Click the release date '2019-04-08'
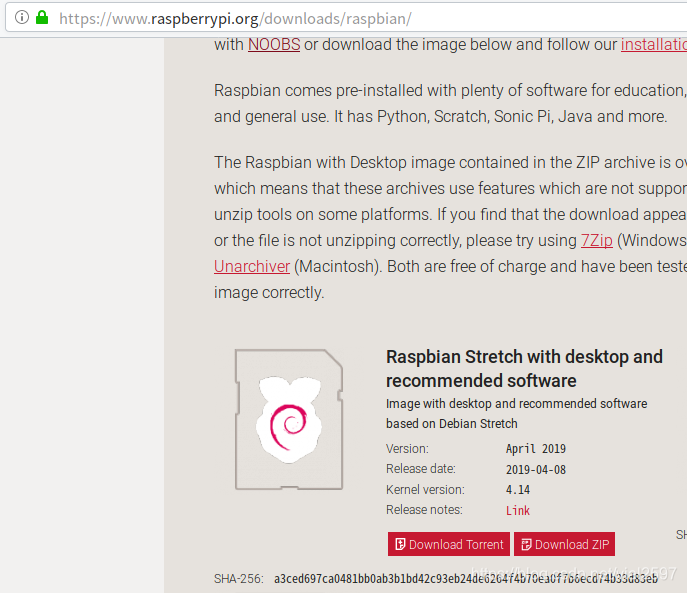Image resolution: width=687 pixels, height=593 pixels. pos(536,469)
